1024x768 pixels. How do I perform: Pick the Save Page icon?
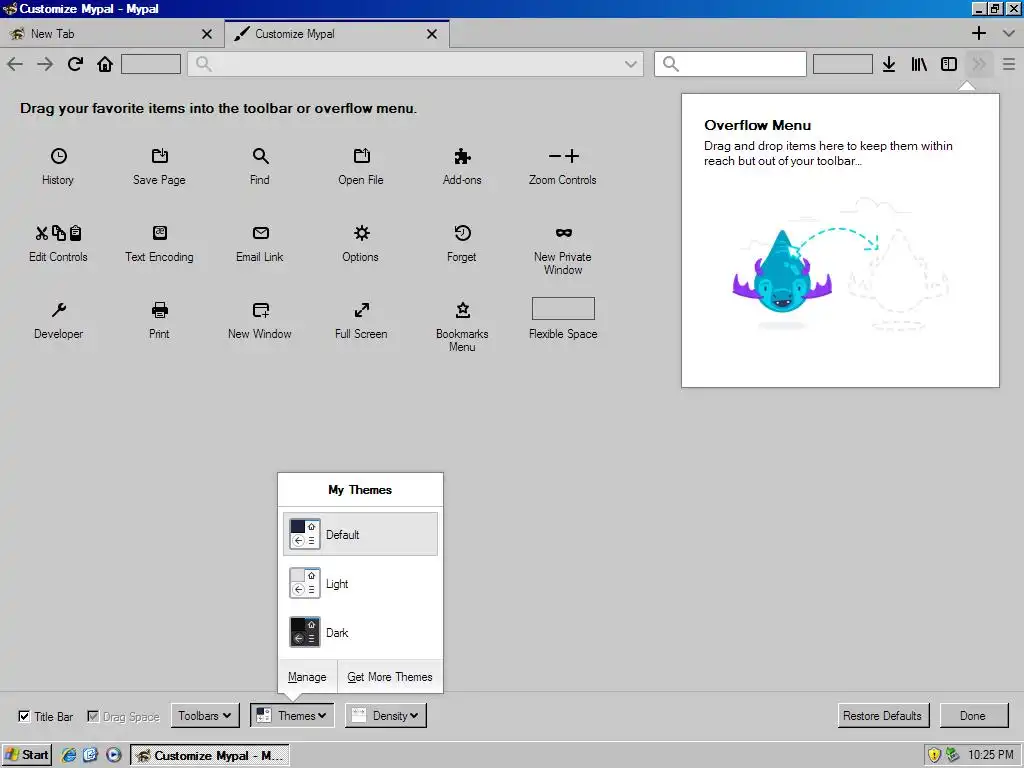tap(159, 156)
